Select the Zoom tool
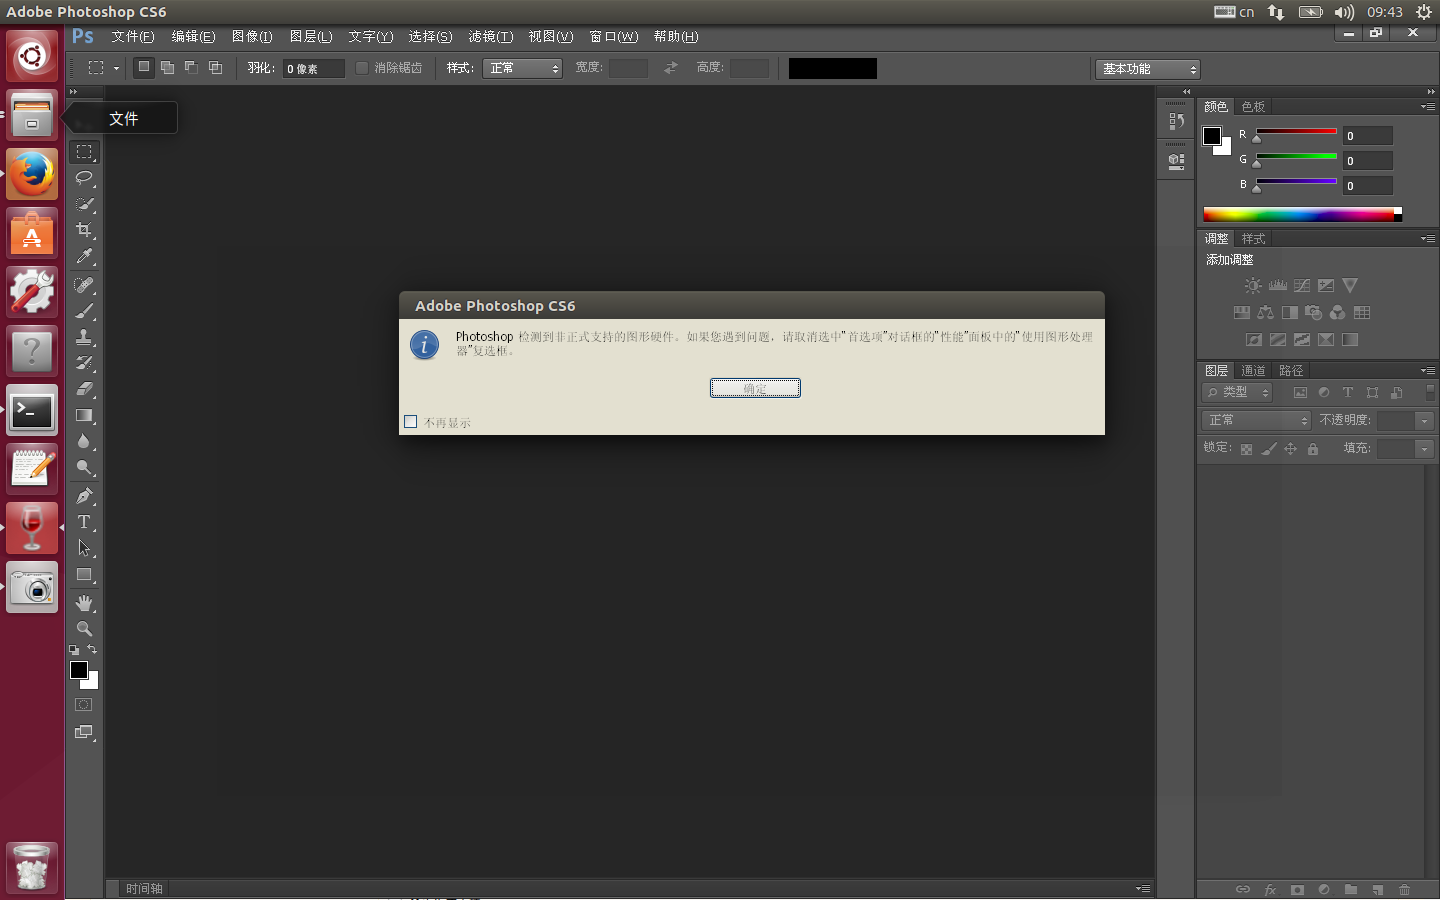This screenshot has height=900, width=1440. 84,629
